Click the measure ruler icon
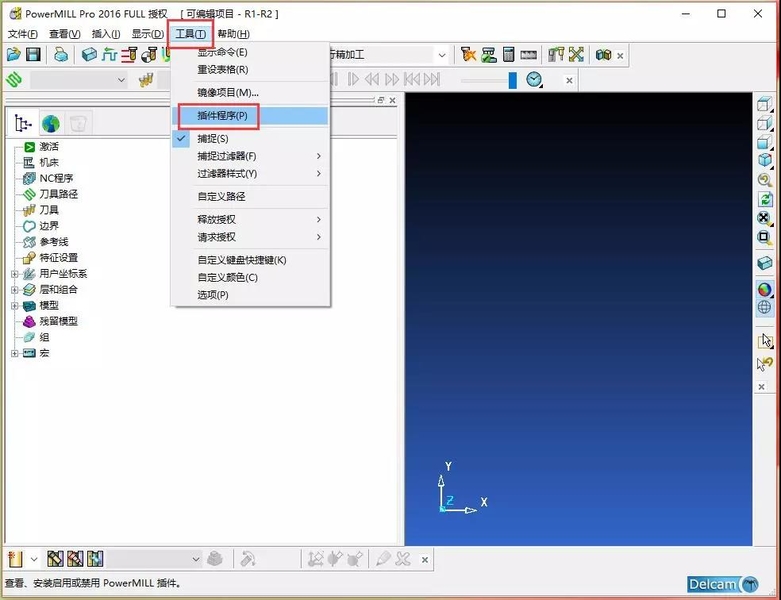Screen dimensions: 781x600 (528, 55)
